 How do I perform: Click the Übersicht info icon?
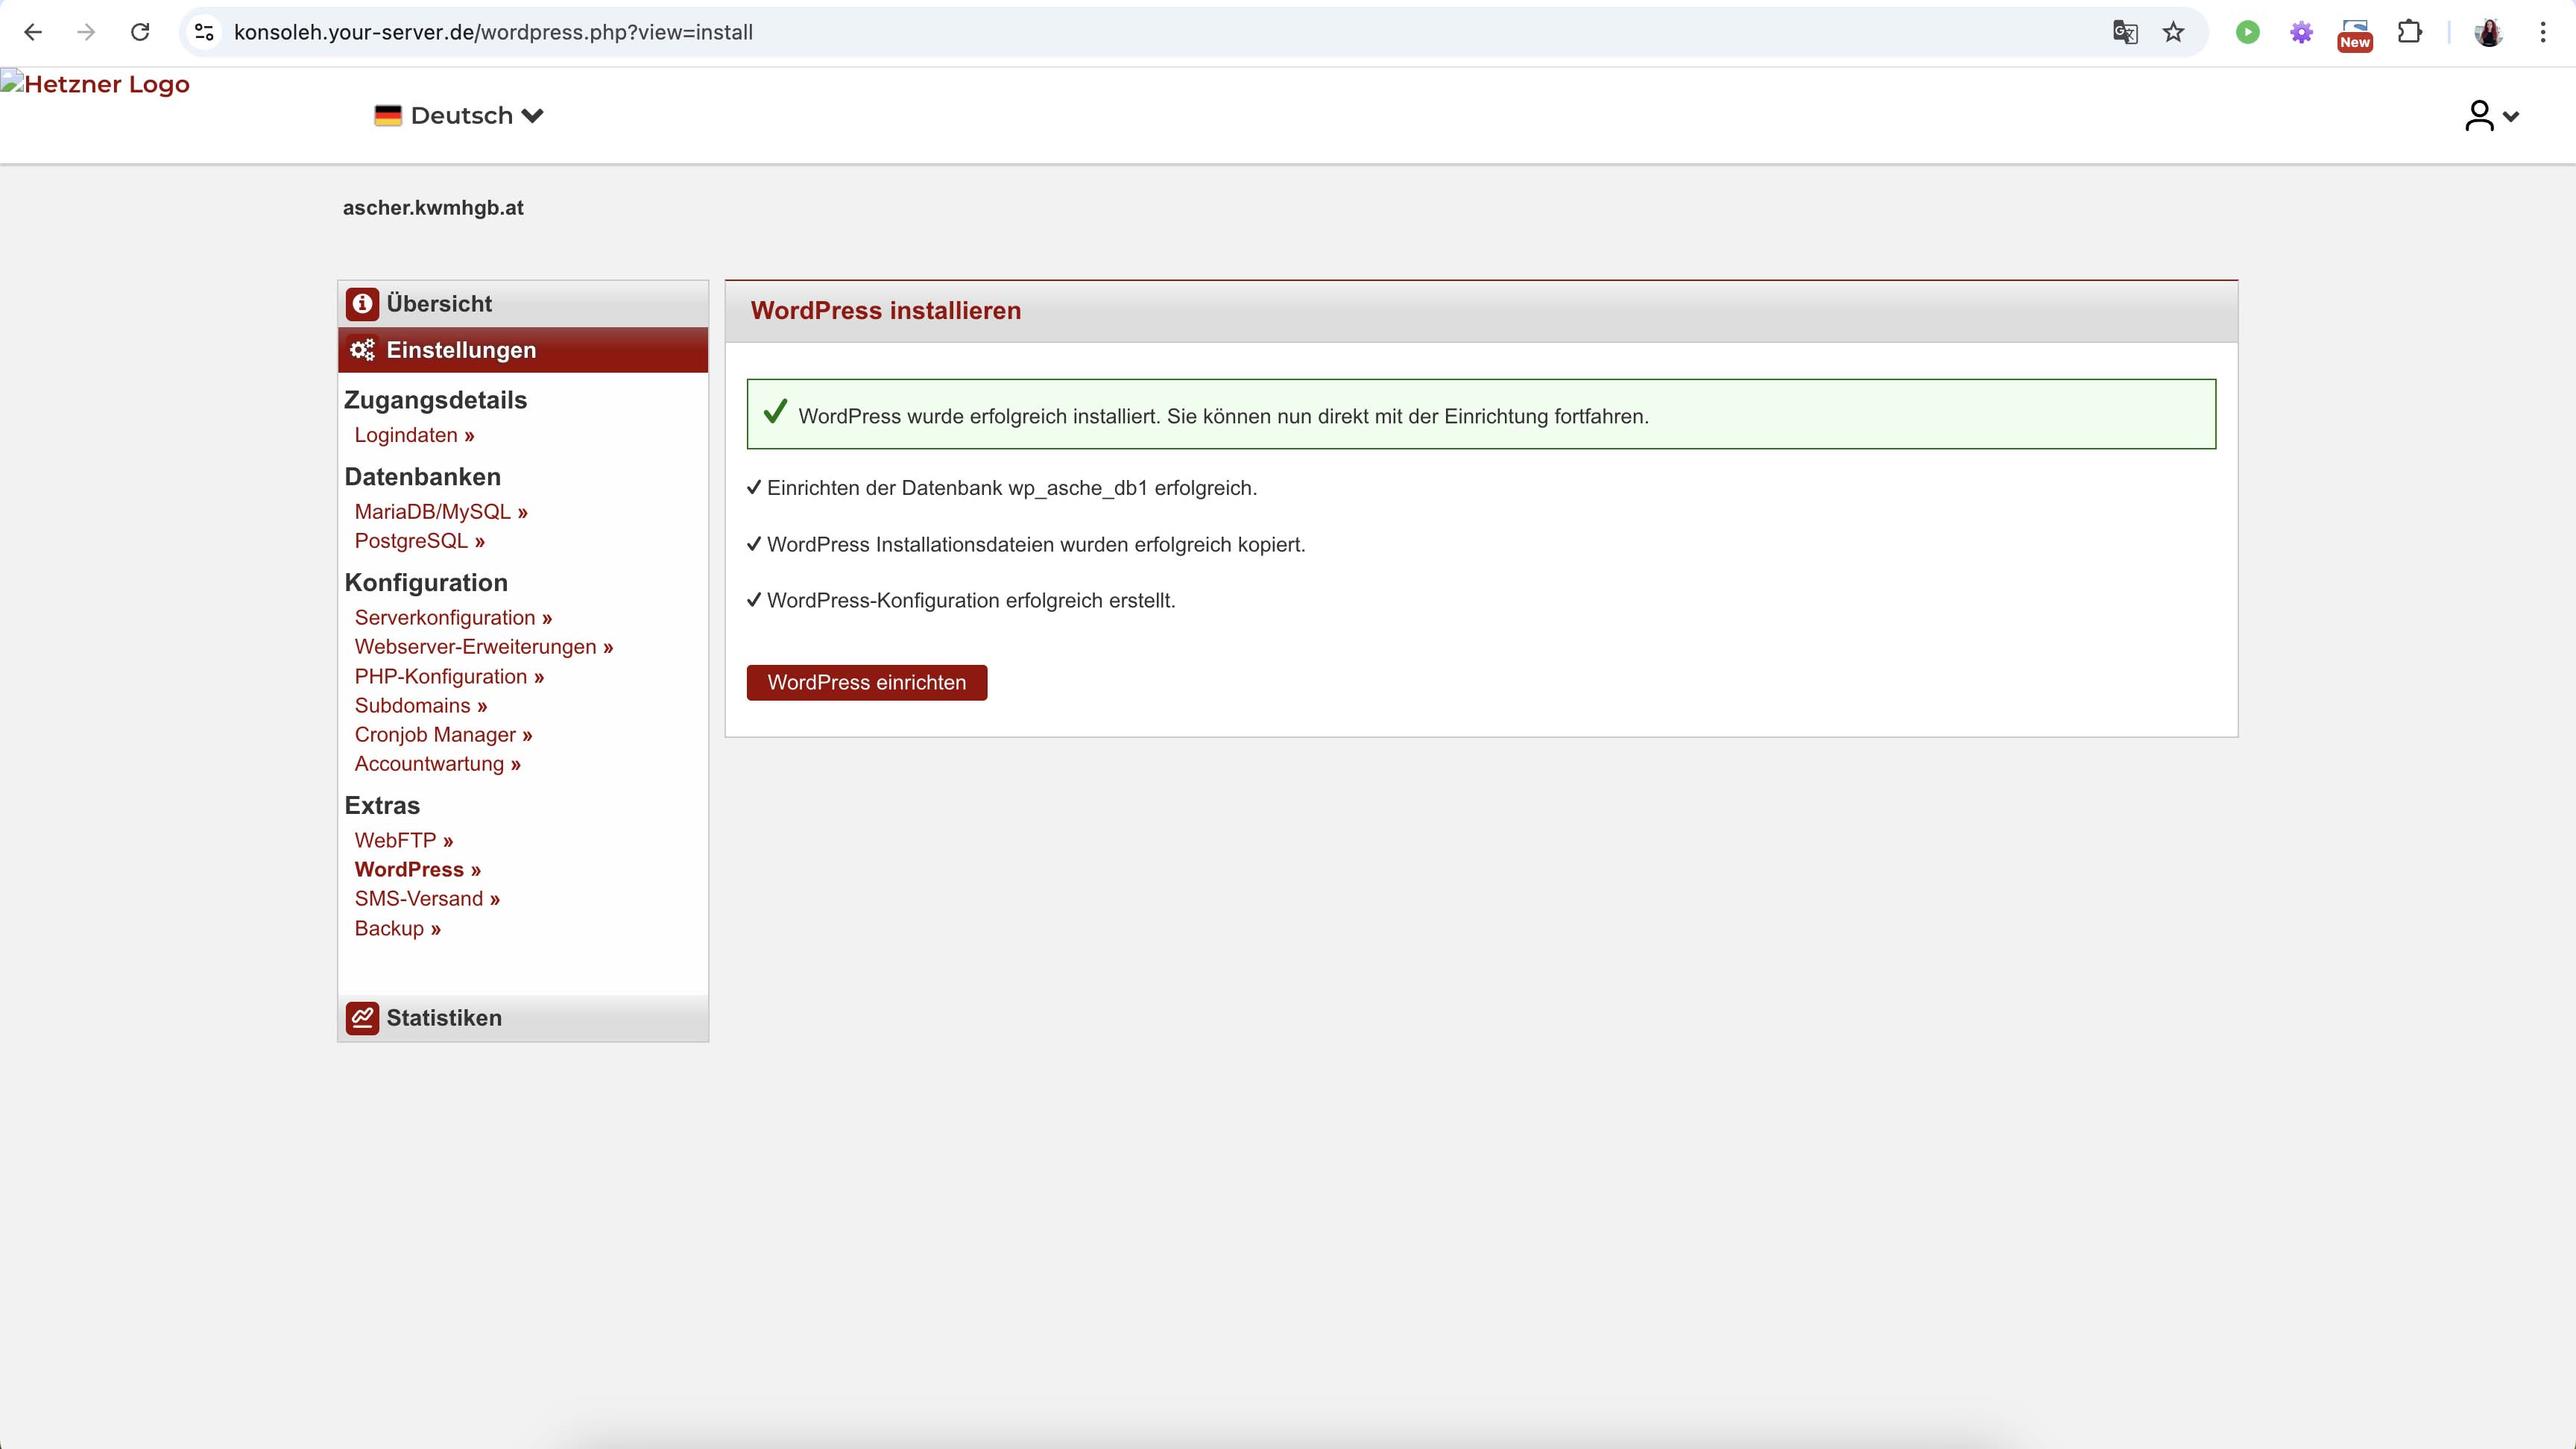[x=362, y=303]
